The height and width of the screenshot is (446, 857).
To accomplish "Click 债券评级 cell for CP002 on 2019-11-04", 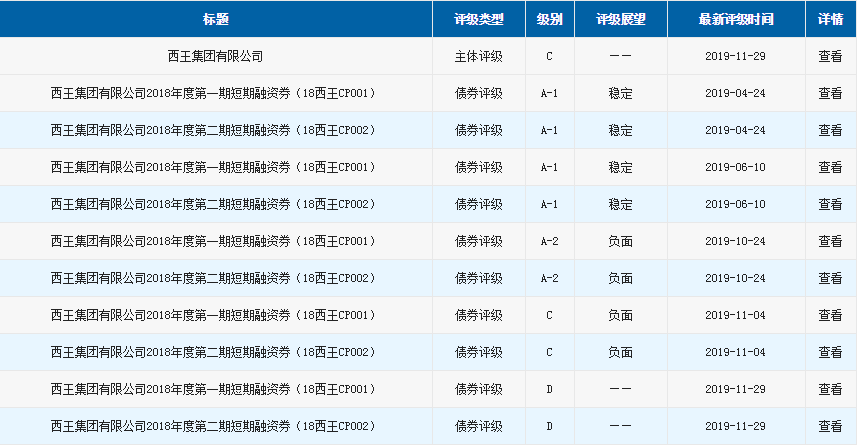I will pyautogui.click(x=479, y=352).
